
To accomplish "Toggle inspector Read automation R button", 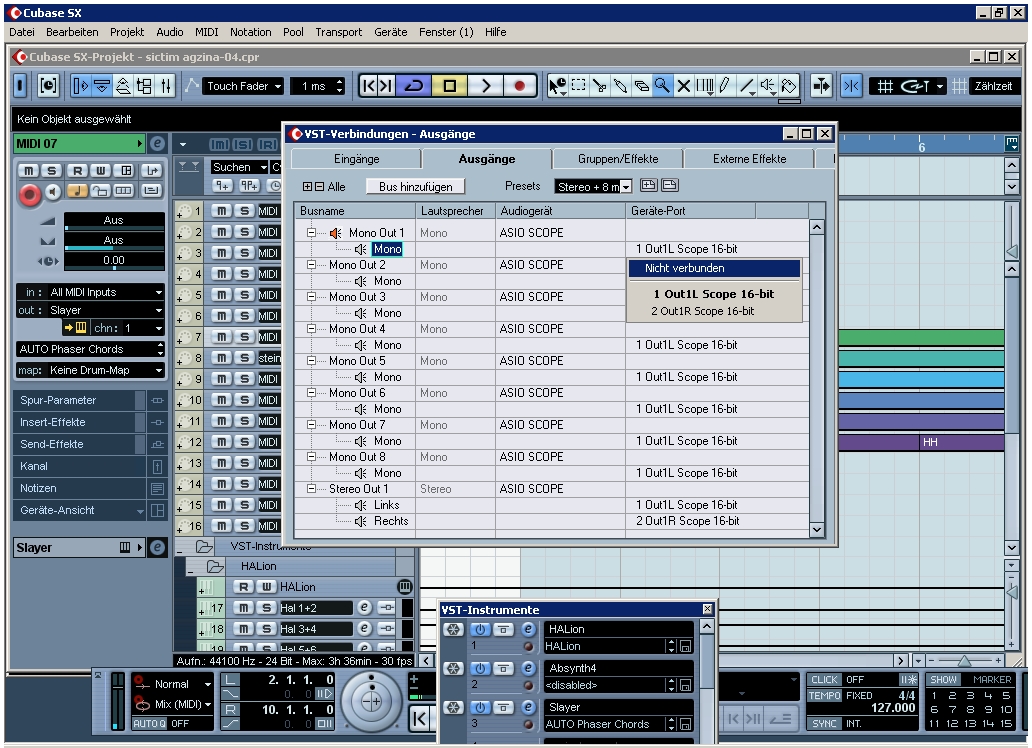I will [77, 171].
